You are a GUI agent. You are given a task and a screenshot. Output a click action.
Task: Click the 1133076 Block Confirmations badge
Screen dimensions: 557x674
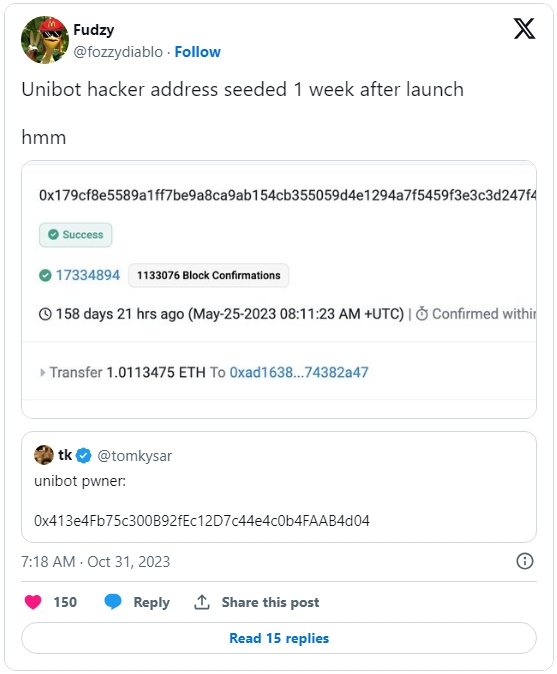[209, 275]
